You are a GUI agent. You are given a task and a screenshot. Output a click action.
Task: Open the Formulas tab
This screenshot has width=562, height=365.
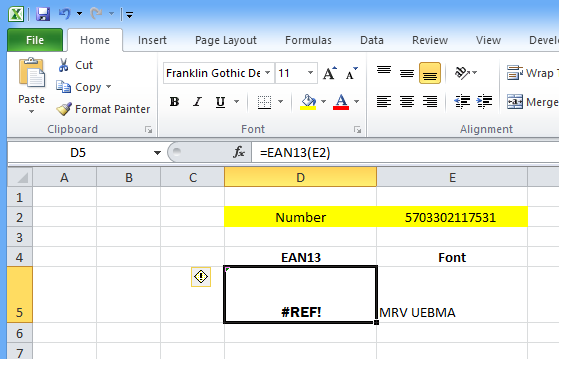click(308, 40)
